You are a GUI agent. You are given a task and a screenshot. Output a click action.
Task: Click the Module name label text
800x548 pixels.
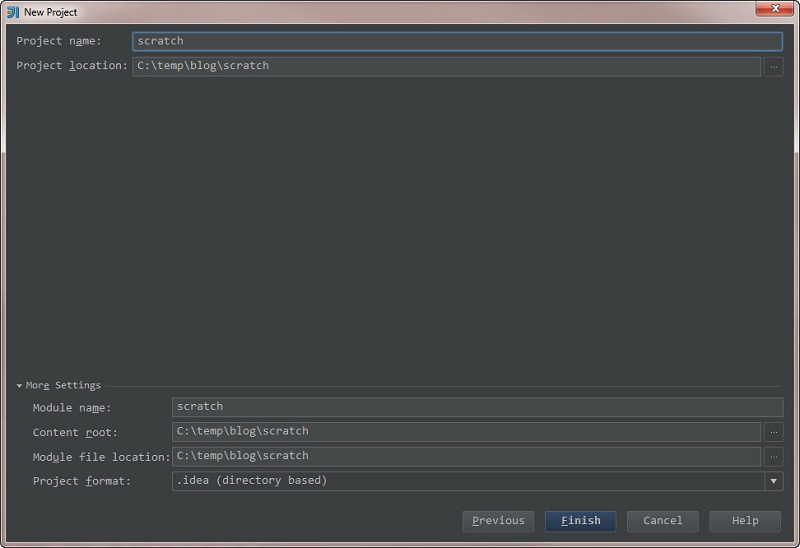pos(72,408)
